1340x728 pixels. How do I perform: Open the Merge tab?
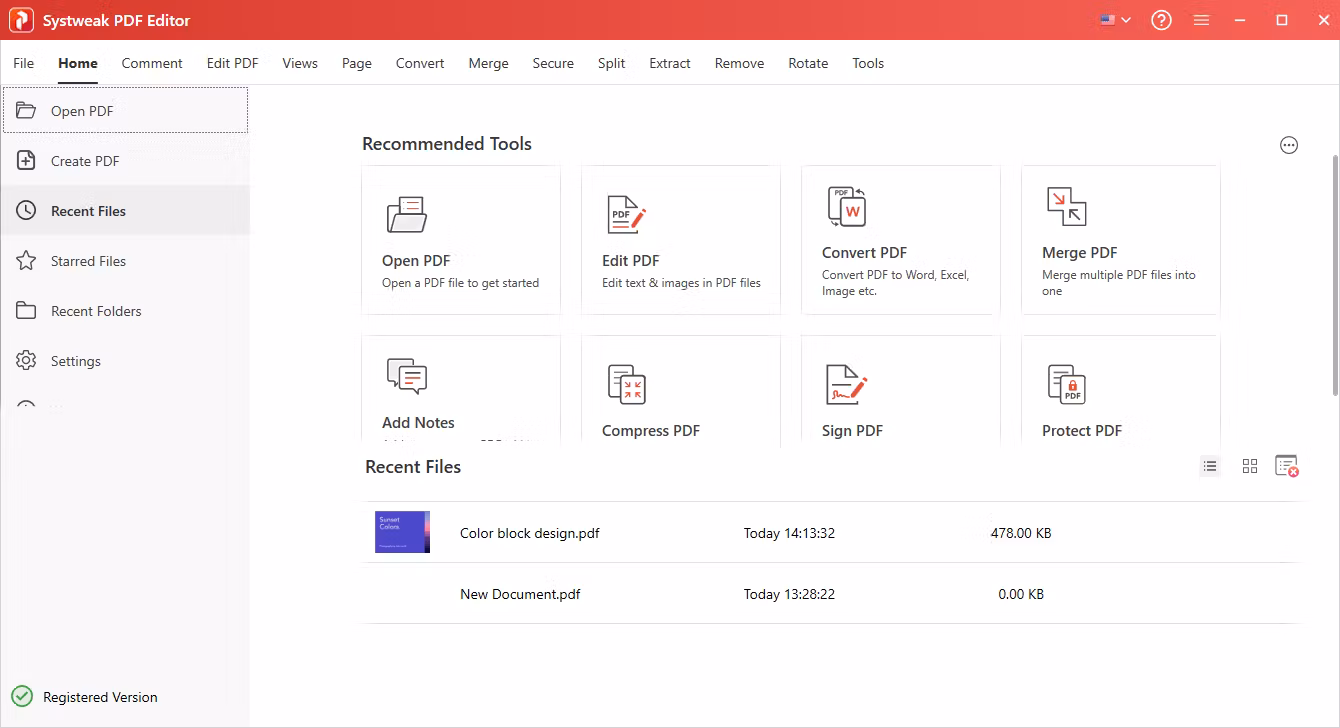click(x=489, y=63)
